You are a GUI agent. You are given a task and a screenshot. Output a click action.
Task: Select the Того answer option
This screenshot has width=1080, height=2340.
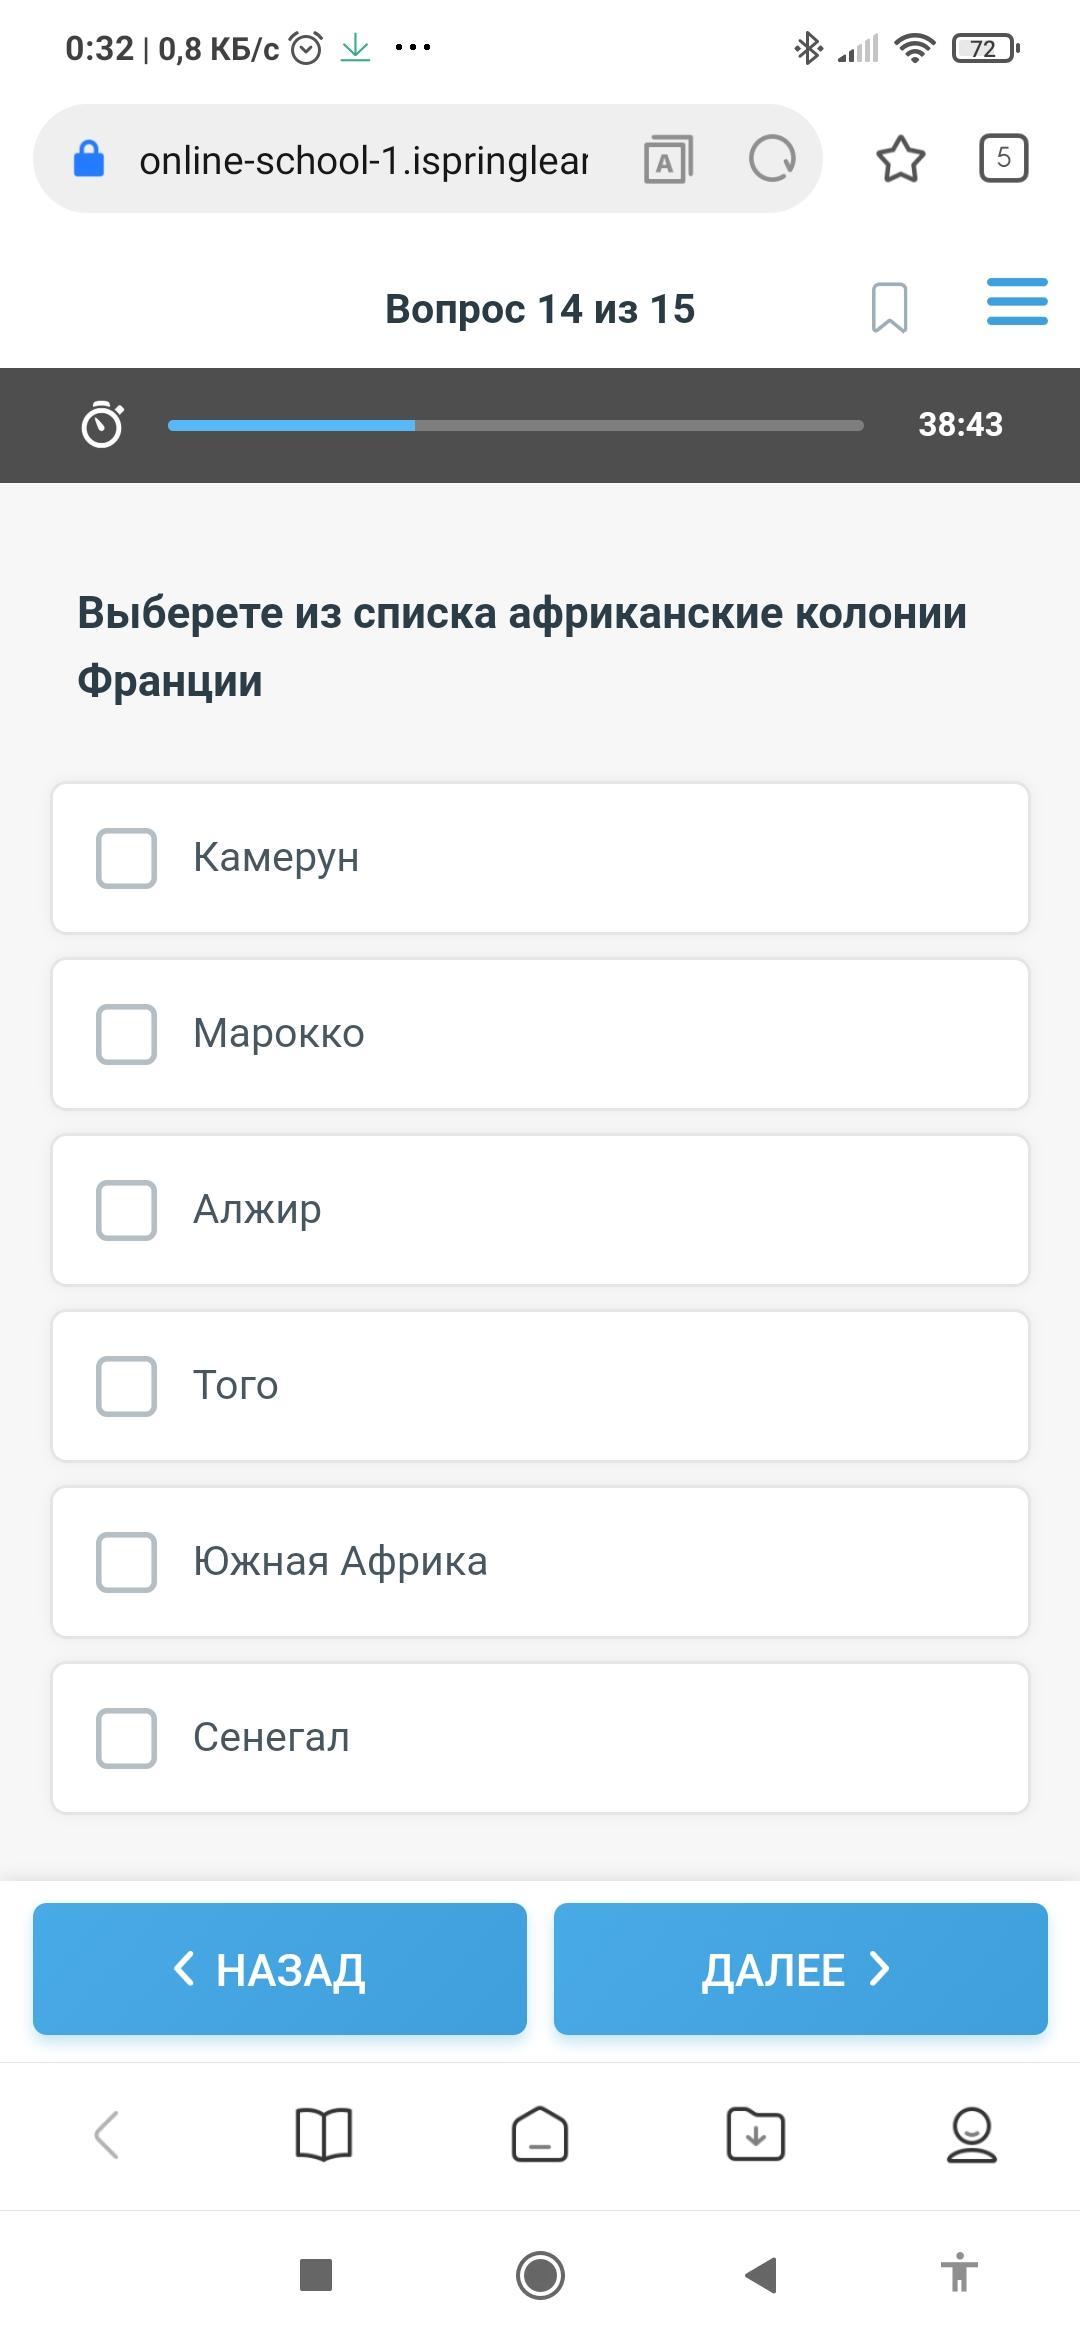540,1386
